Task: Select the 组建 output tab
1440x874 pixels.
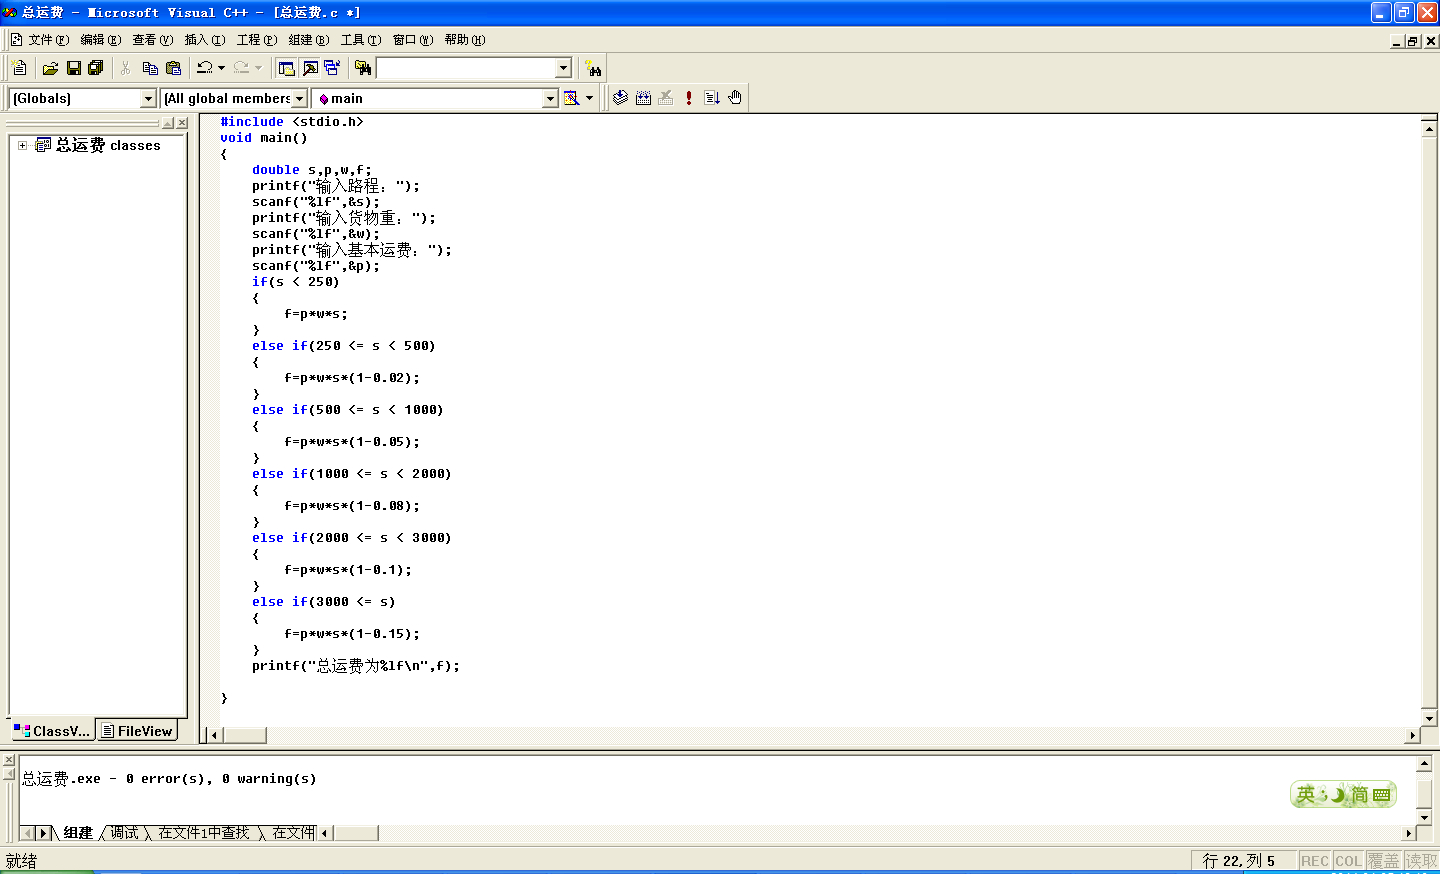Action: coord(78,833)
